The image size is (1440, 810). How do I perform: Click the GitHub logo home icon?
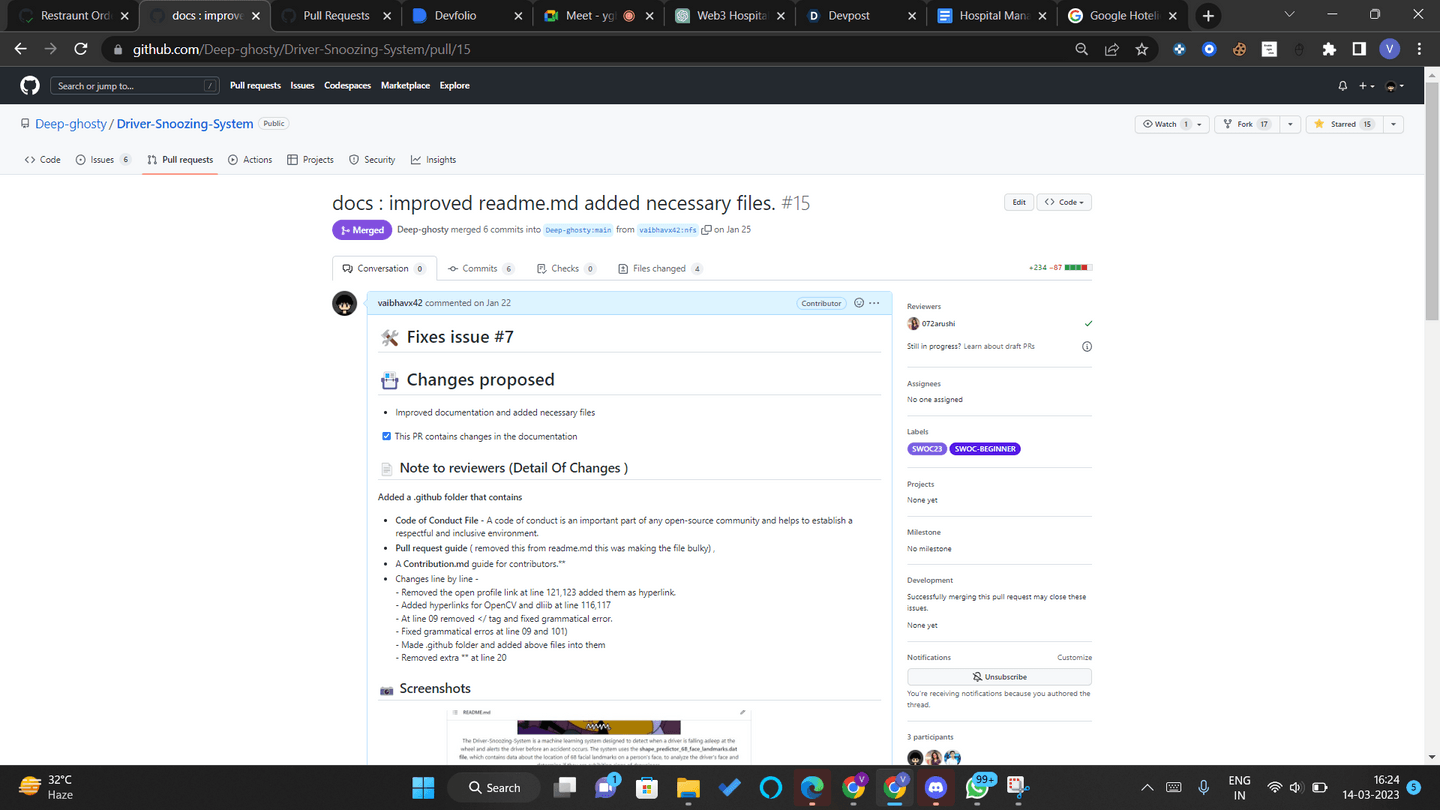(x=30, y=86)
